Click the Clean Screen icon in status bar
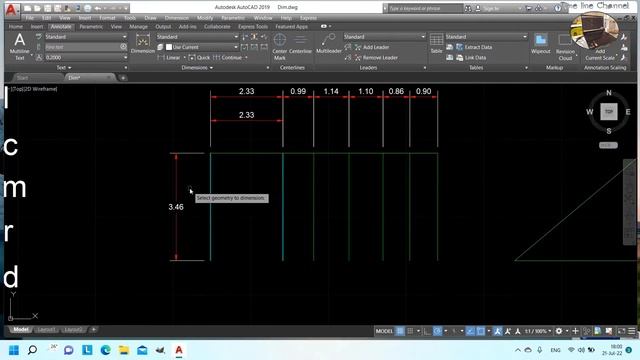Image resolution: width=640 pixels, height=360 pixels. coord(621,331)
